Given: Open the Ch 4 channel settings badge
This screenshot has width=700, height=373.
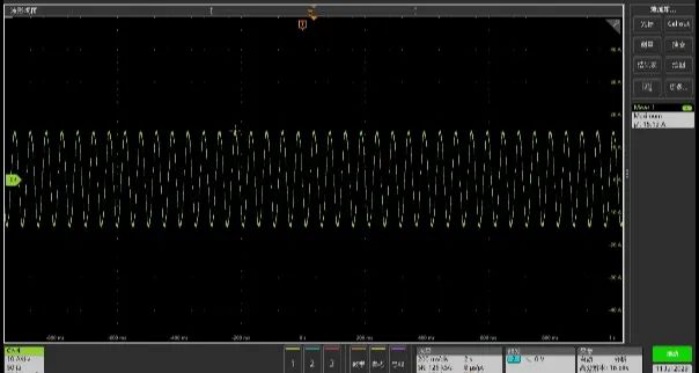Looking at the screenshot, I should click(x=24, y=360).
